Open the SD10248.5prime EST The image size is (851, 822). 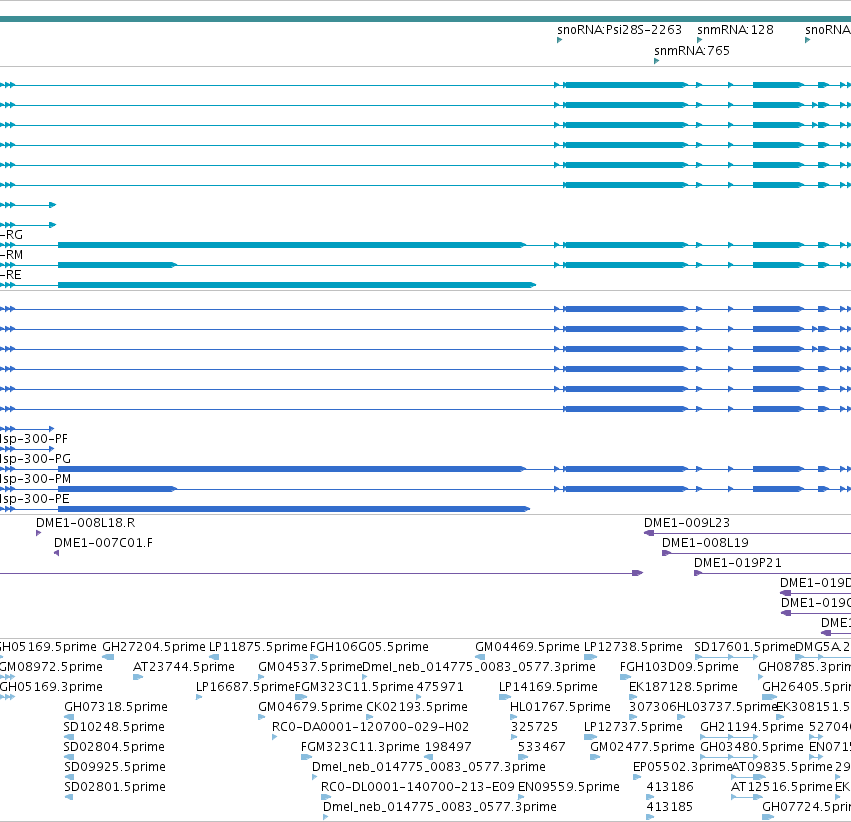pyautogui.click(x=114, y=727)
